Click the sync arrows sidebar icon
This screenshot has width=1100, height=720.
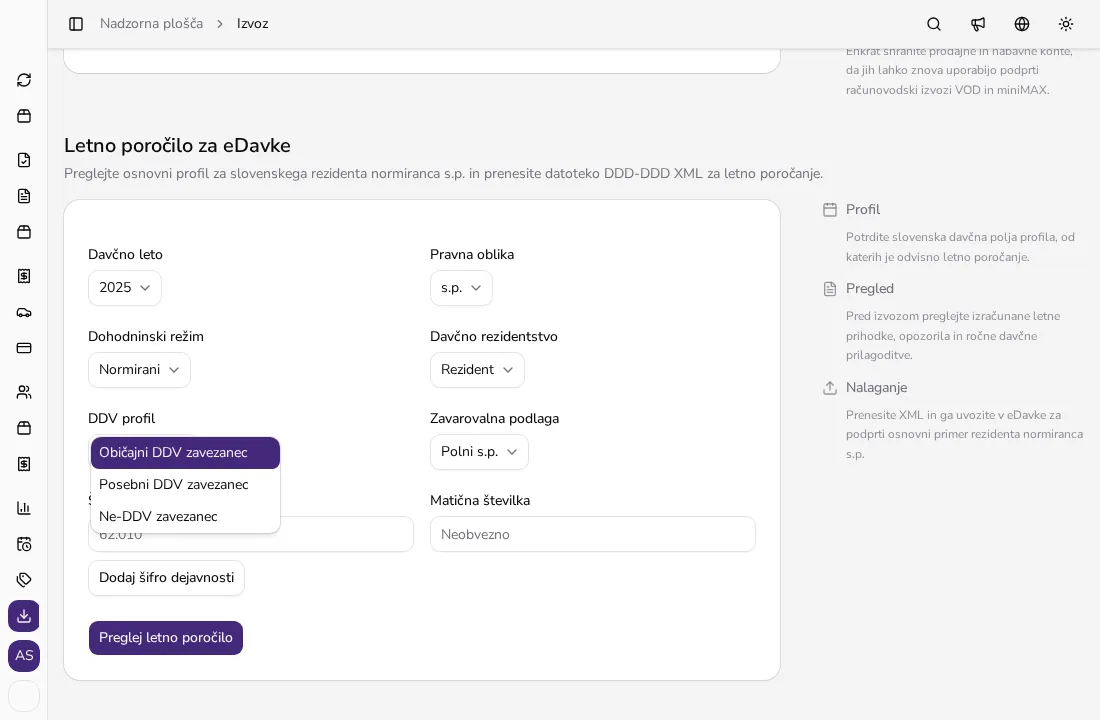click(x=24, y=80)
